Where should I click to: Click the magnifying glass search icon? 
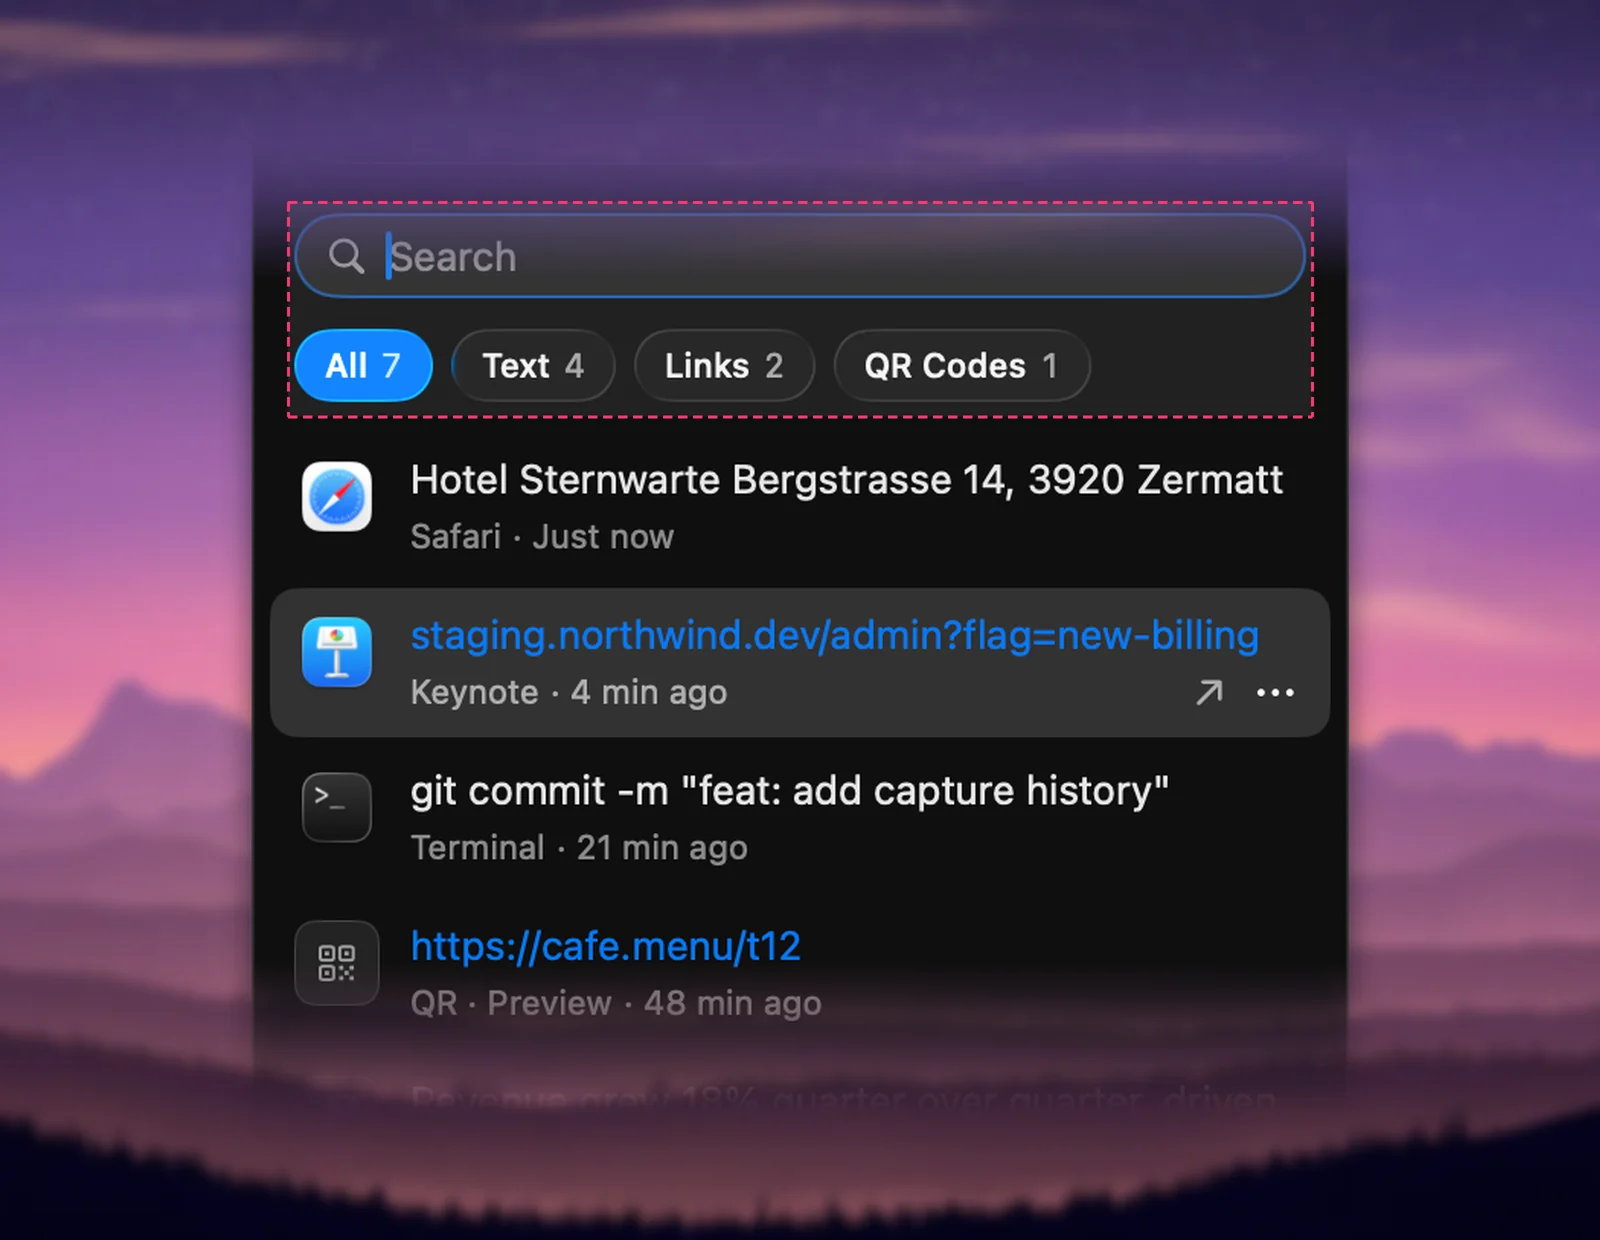tap(347, 256)
